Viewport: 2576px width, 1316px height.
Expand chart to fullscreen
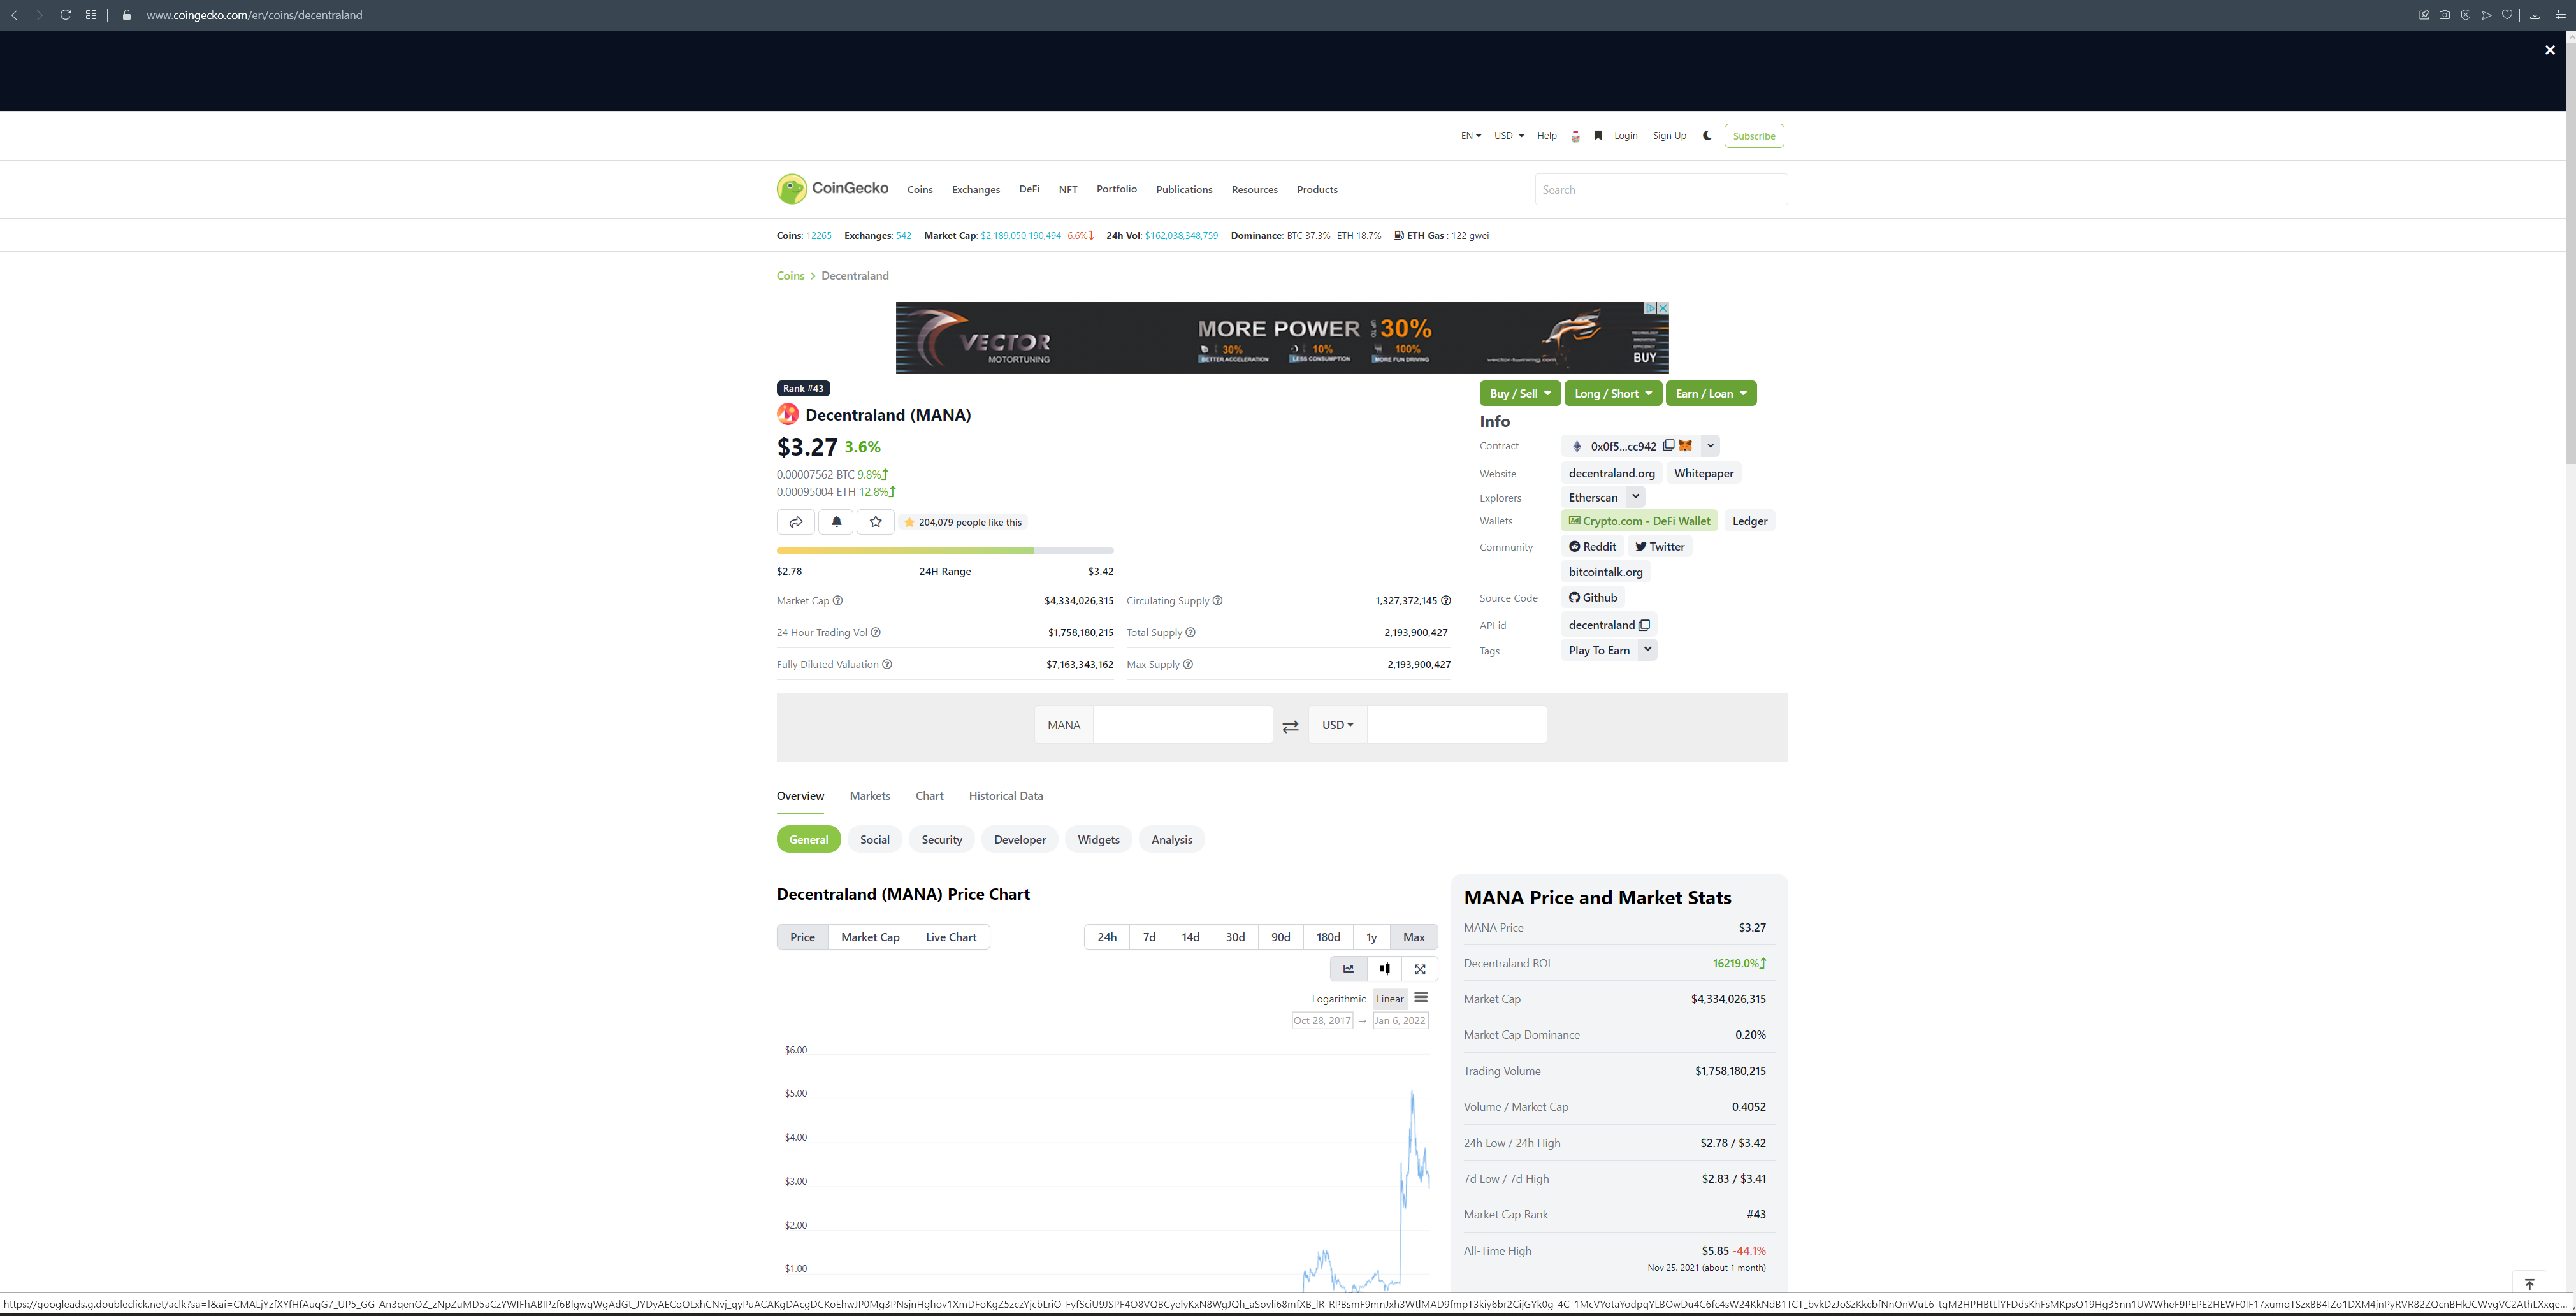[x=1420, y=968]
